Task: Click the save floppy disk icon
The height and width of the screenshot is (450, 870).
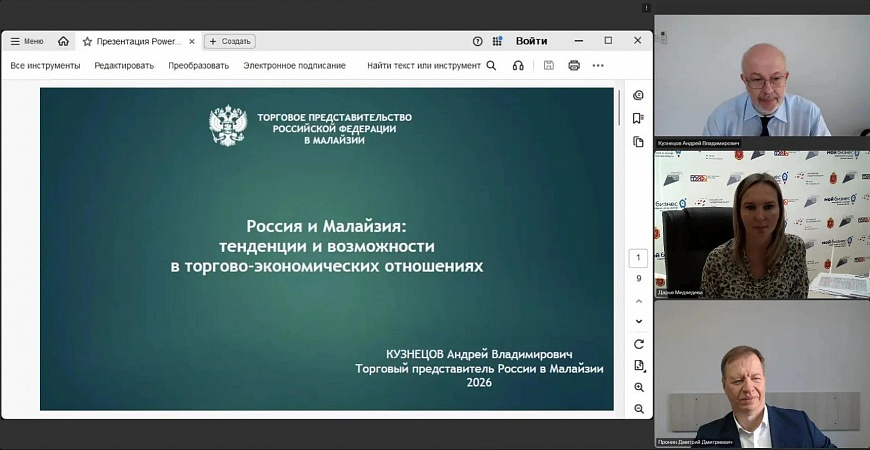Action: pos(549,65)
